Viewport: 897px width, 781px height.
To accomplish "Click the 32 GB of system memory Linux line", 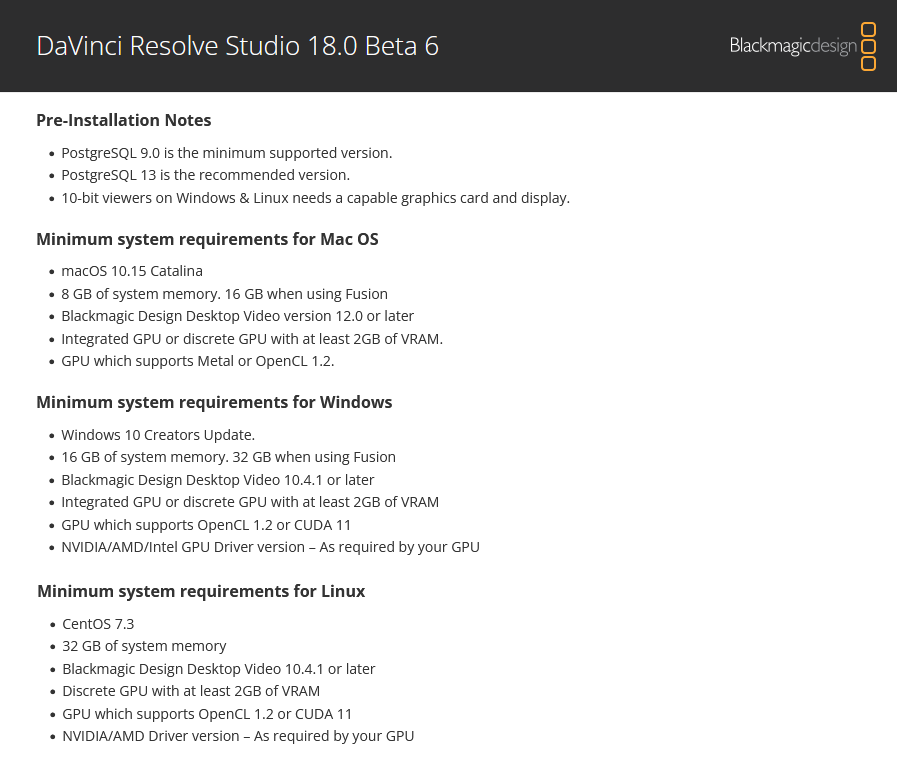I will tap(144, 646).
